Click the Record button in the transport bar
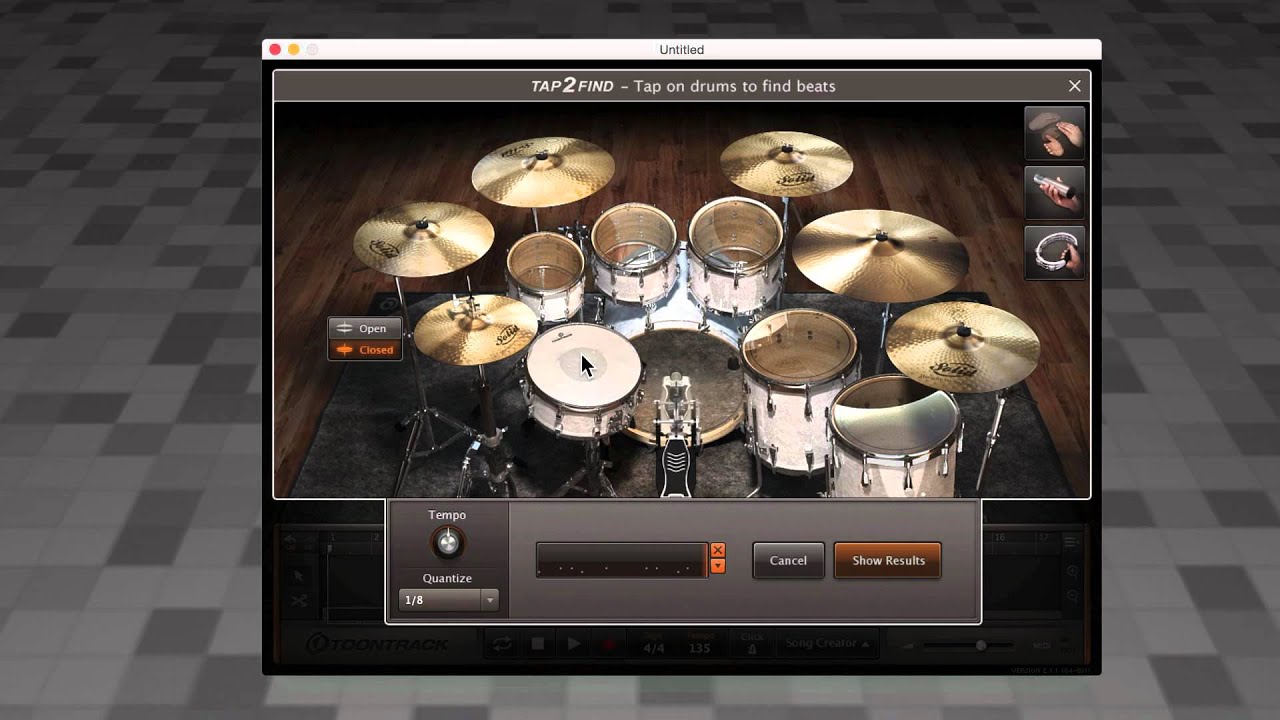The image size is (1280, 720). [x=608, y=644]
